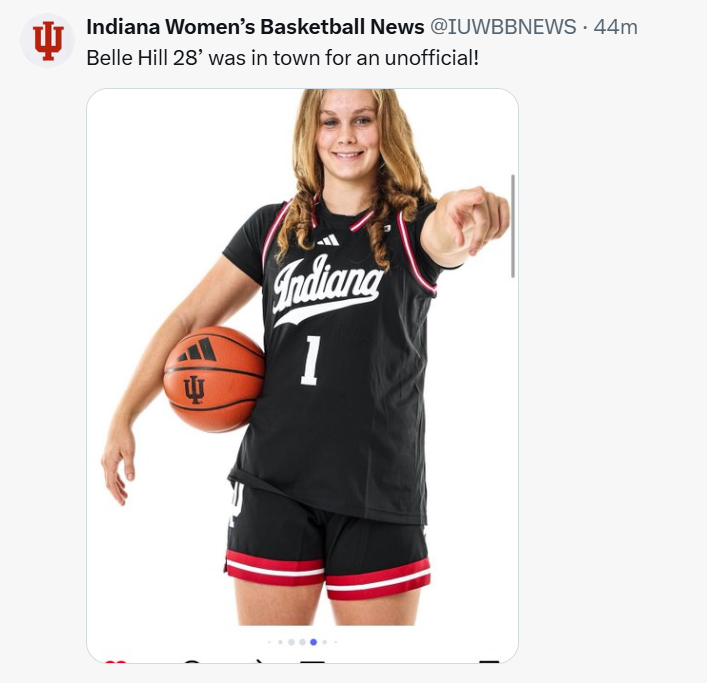The width and height of the screenshot is (707, 683).
Task: Click the basketball held in the photo
Action: 213,380
